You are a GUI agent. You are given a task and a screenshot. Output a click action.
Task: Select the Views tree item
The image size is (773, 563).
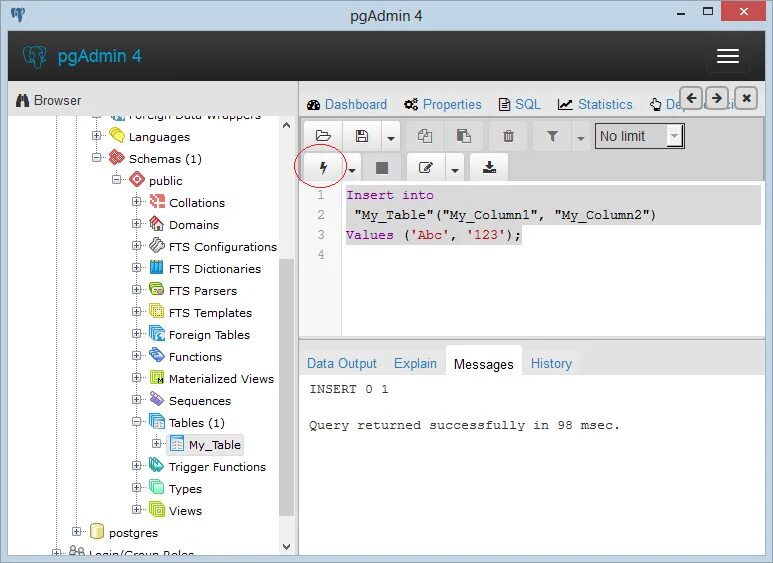pyautogui.click(x=185, y=511)
